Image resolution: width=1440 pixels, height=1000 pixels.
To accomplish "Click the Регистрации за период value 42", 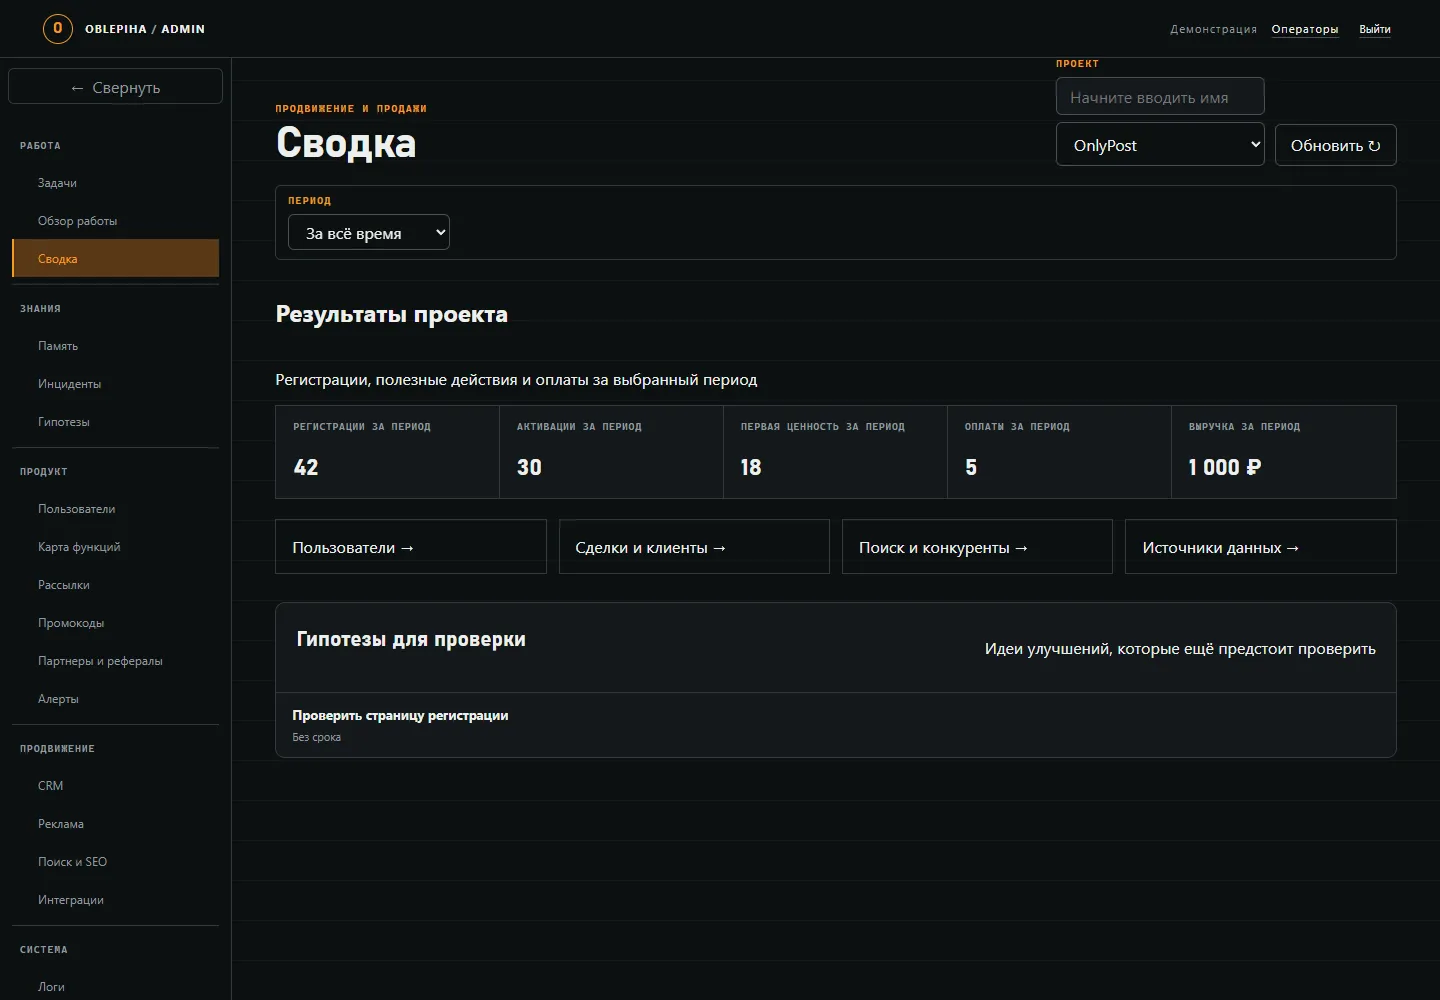I will 306,467.
